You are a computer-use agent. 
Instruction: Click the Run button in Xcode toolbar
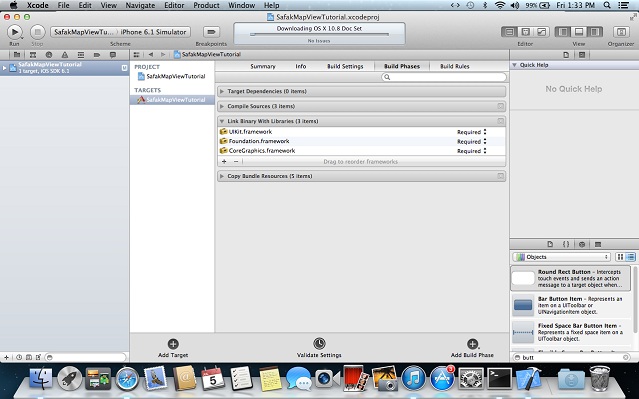click(14, 32)
